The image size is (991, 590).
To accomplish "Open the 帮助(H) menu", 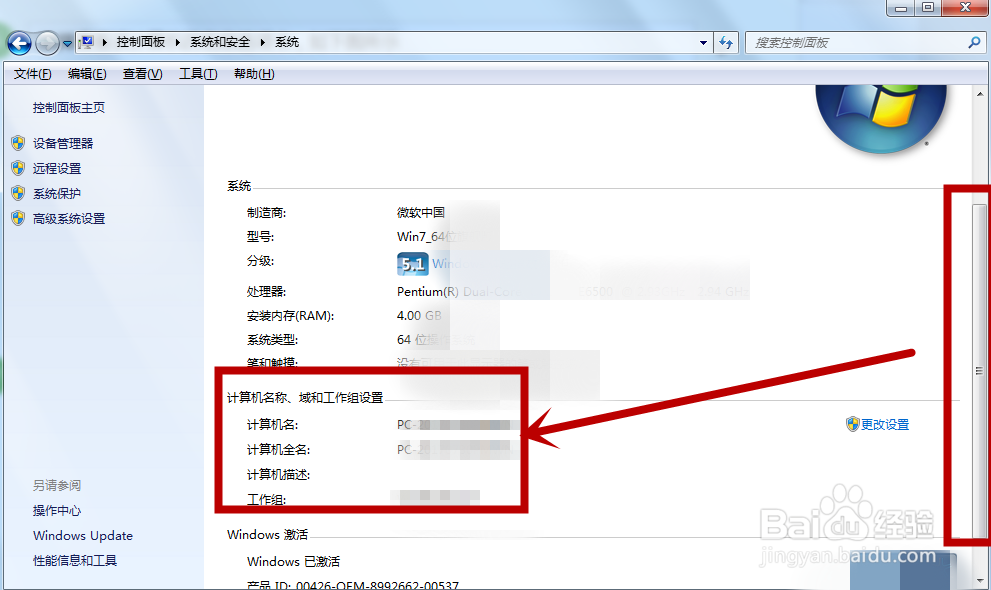I will click(254, 74).
